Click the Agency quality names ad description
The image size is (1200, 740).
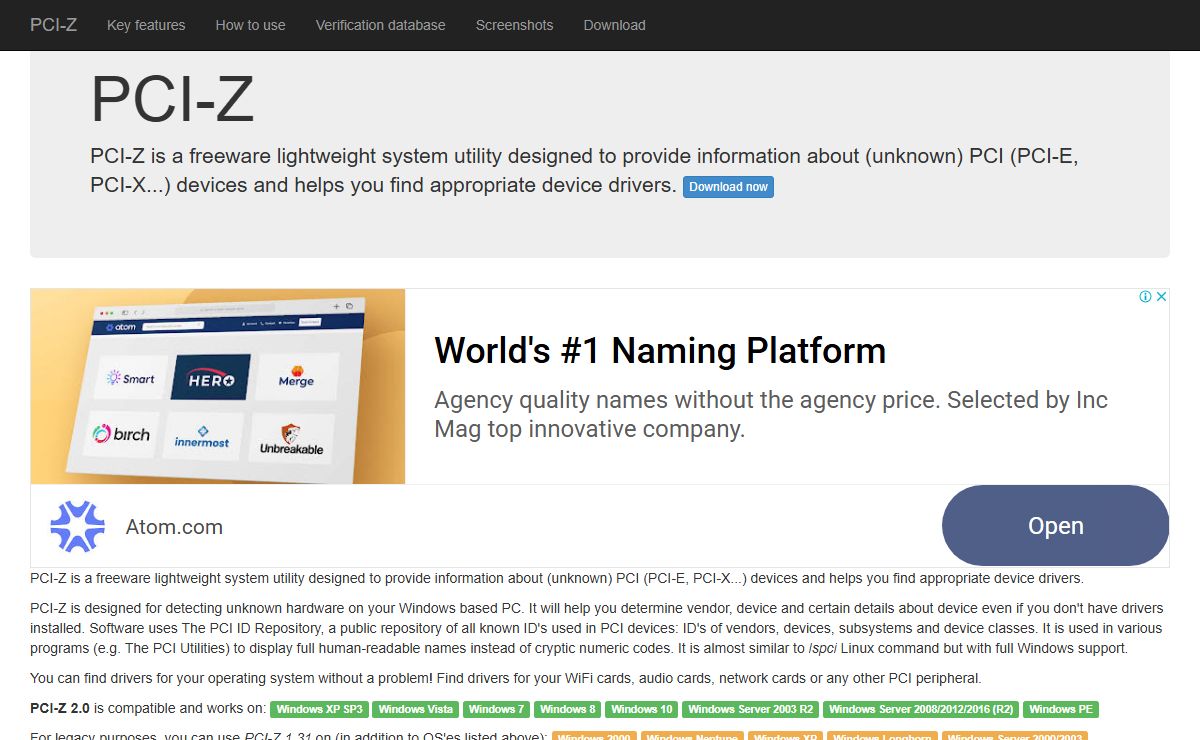[x=771, y=415]
